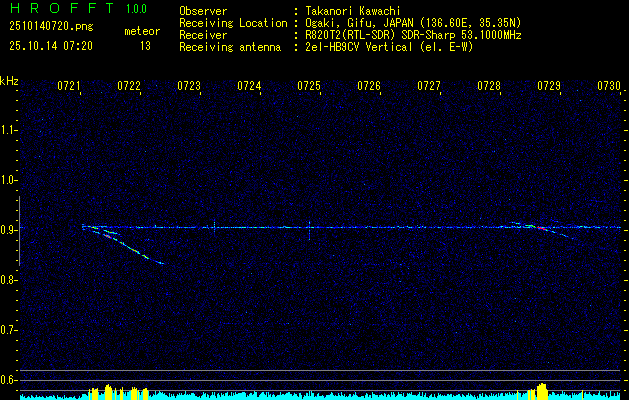The height and width of the screenshot is (400, 629).
Task: Click the 1.1 kHz axis label
Action: point(7,130)
